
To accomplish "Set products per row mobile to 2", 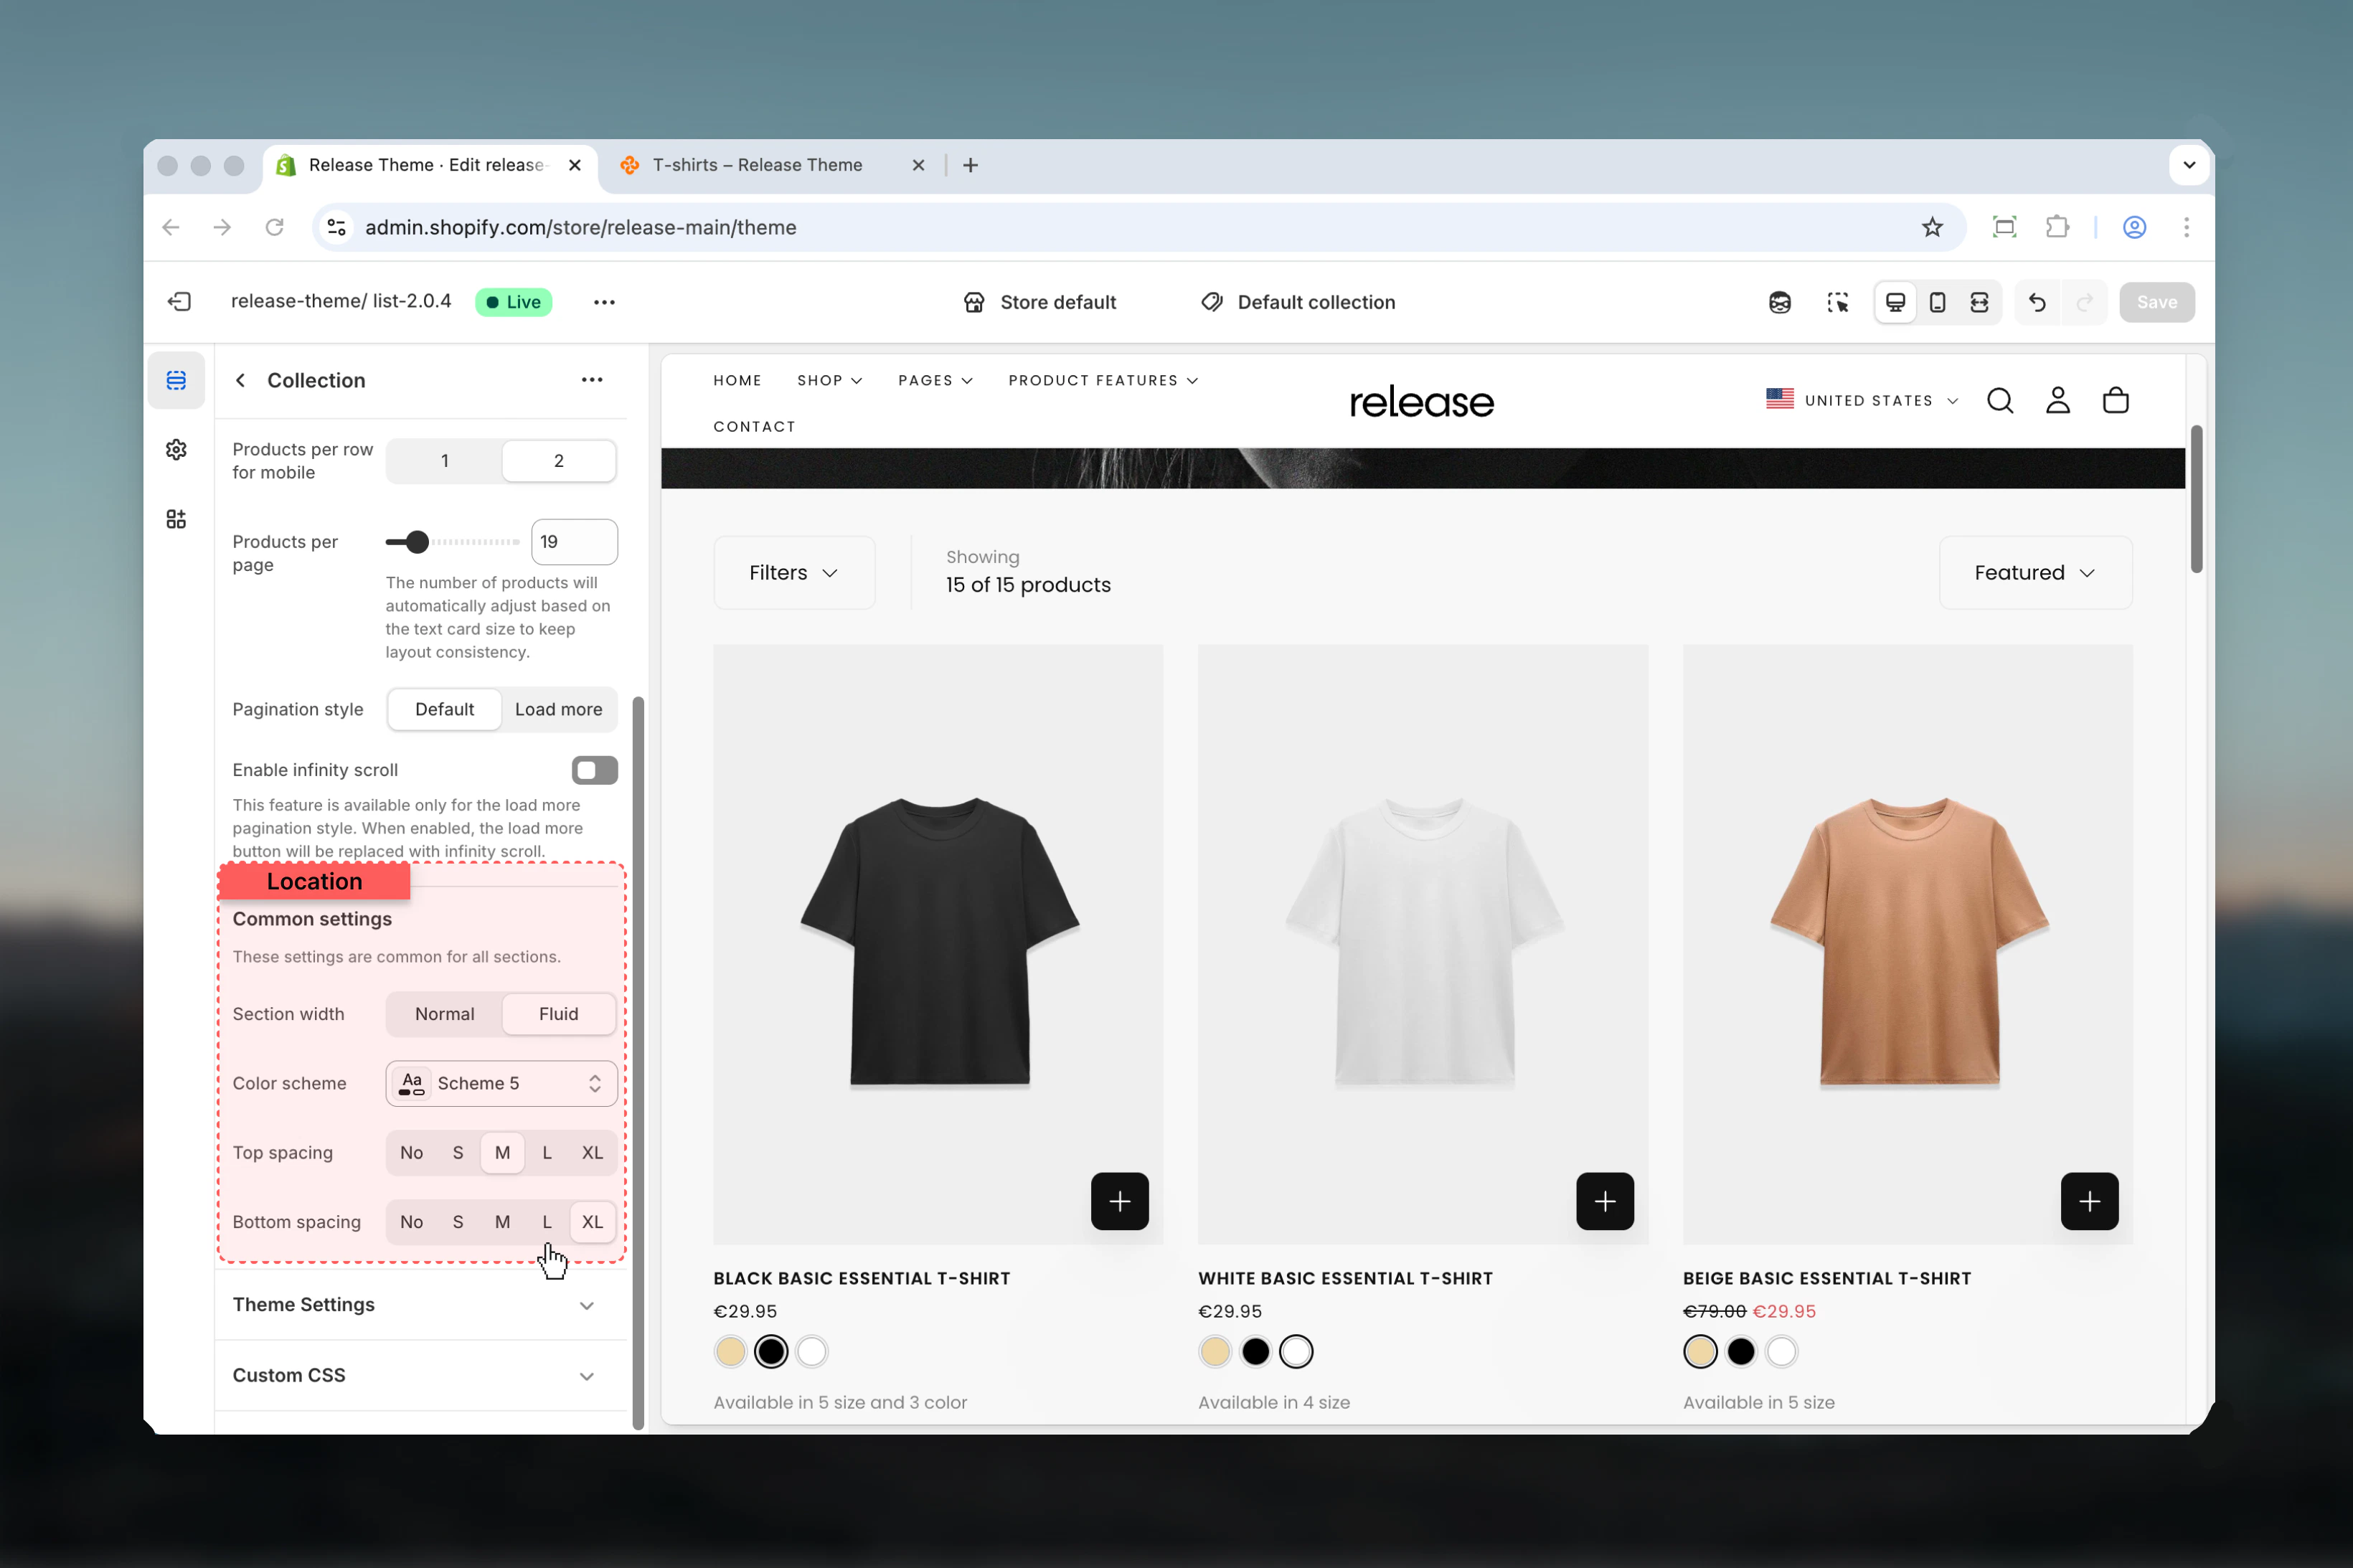I will click(x=559, y=460).
